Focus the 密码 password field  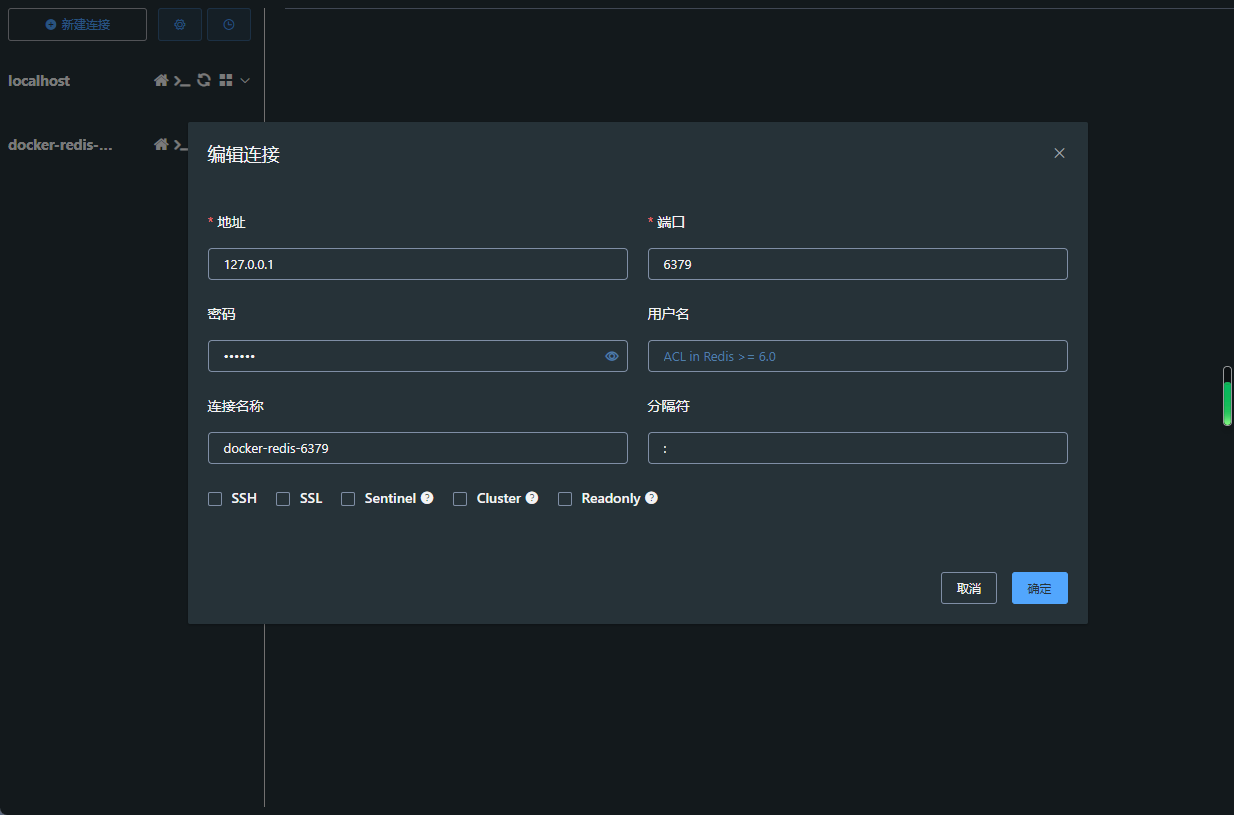click(x=418, y=356)
